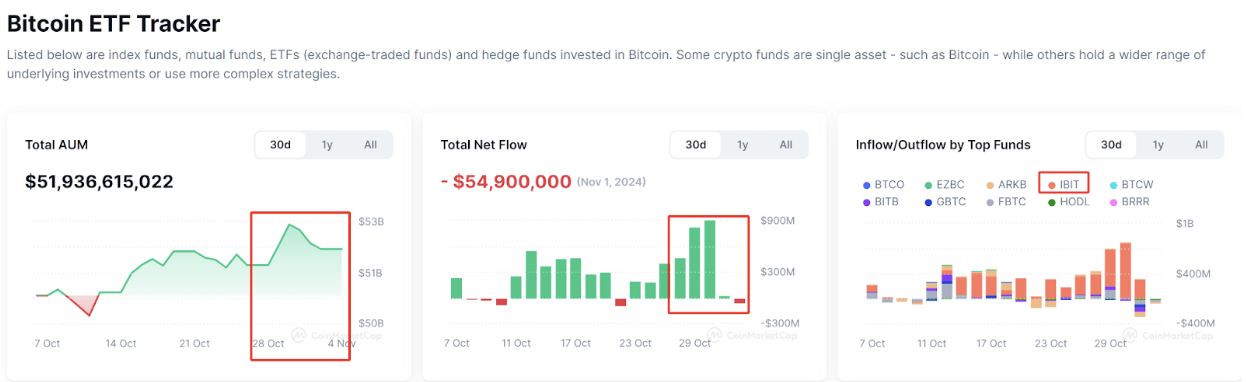Click the red negative dip in AUM chart
The image size is (1246, 382).
tap(78, 303)
